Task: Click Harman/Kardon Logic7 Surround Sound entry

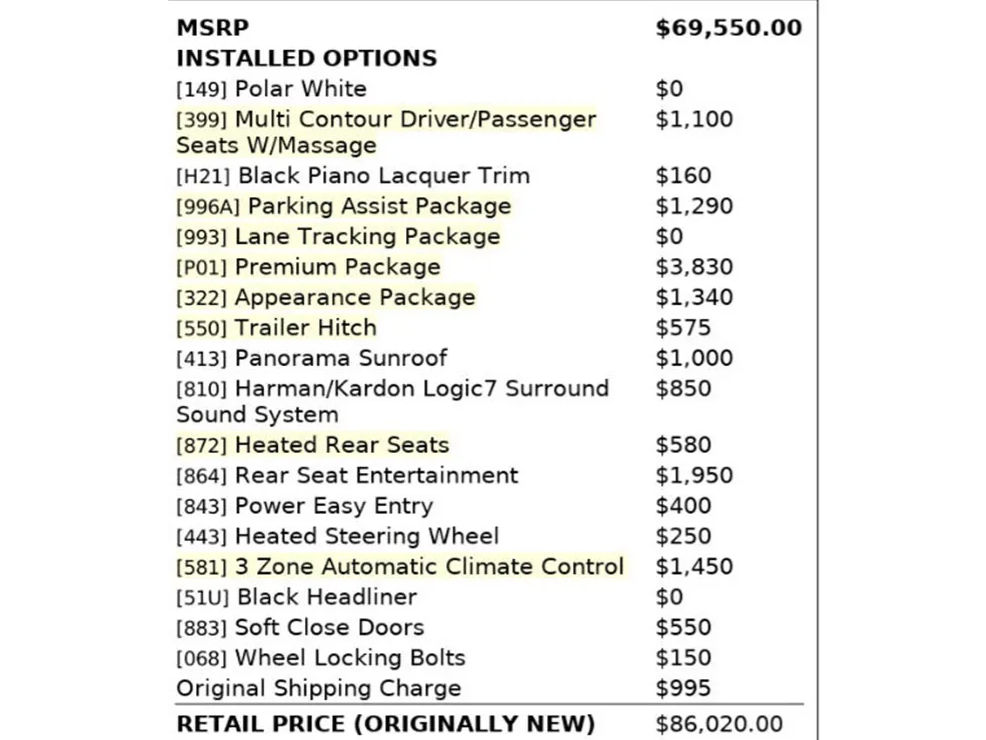Action: point(392,401)
